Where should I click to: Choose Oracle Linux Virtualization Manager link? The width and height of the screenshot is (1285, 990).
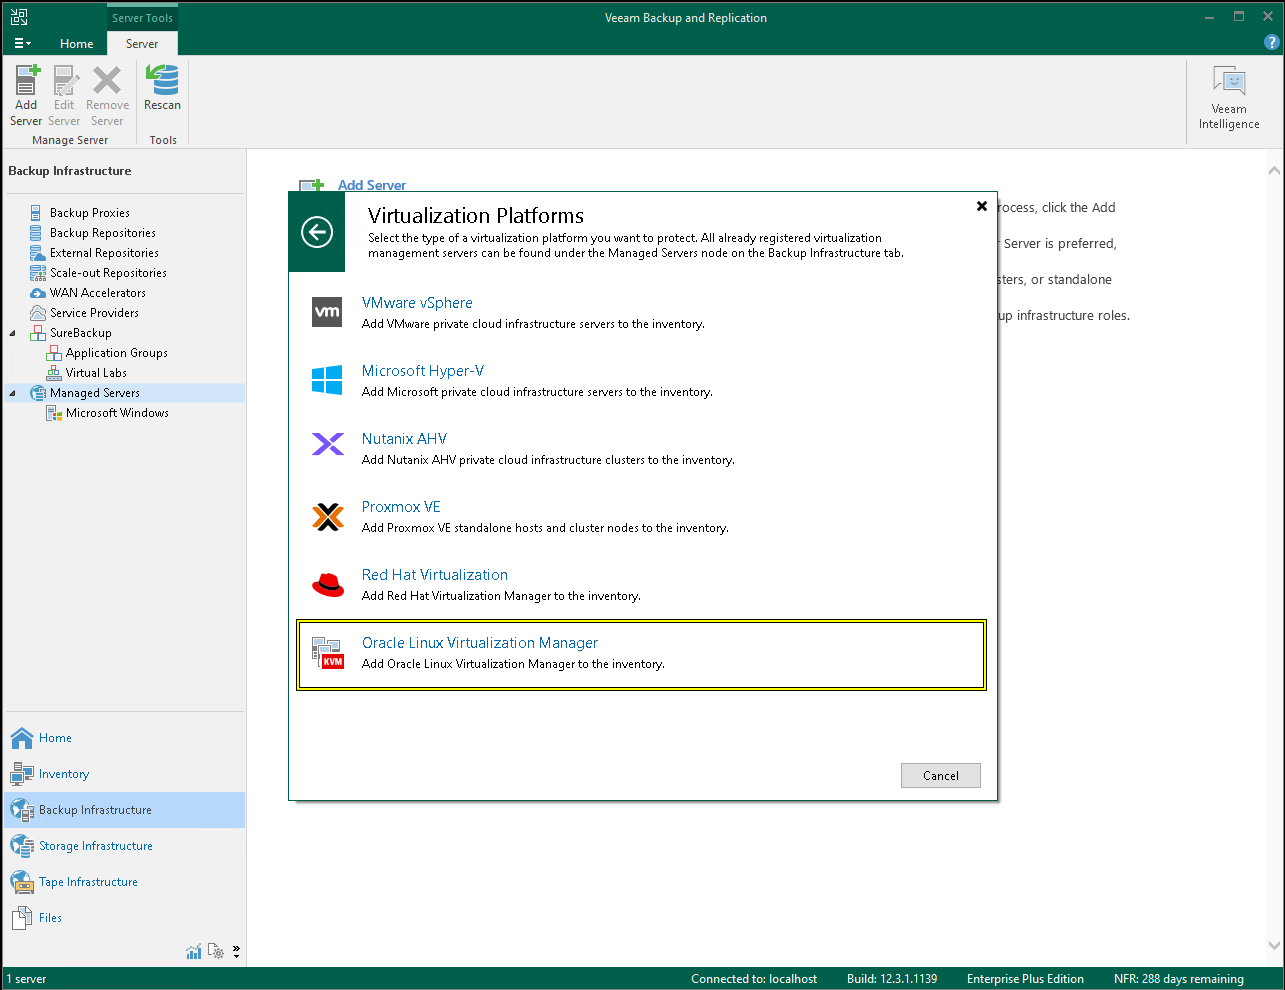point(480,643)
